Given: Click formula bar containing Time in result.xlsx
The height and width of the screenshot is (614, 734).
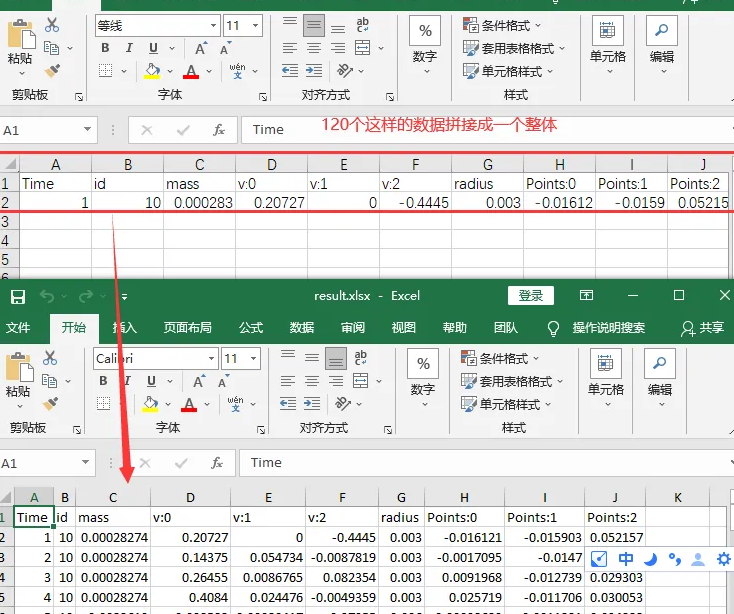Looking at the screenshot, I should [x=487, y=463].
